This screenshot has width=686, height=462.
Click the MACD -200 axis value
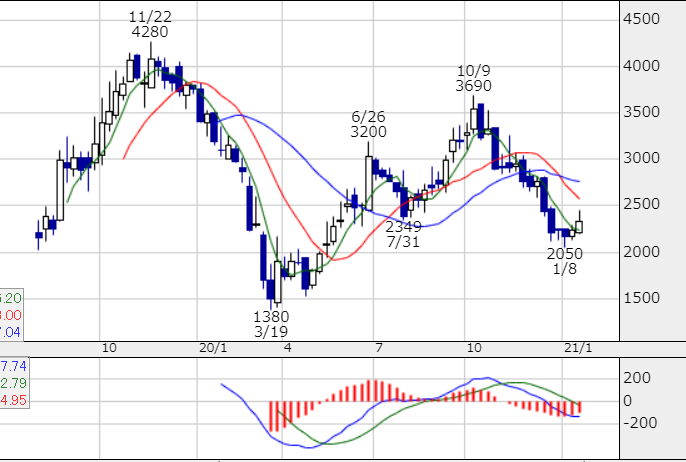tap(640, 423)
